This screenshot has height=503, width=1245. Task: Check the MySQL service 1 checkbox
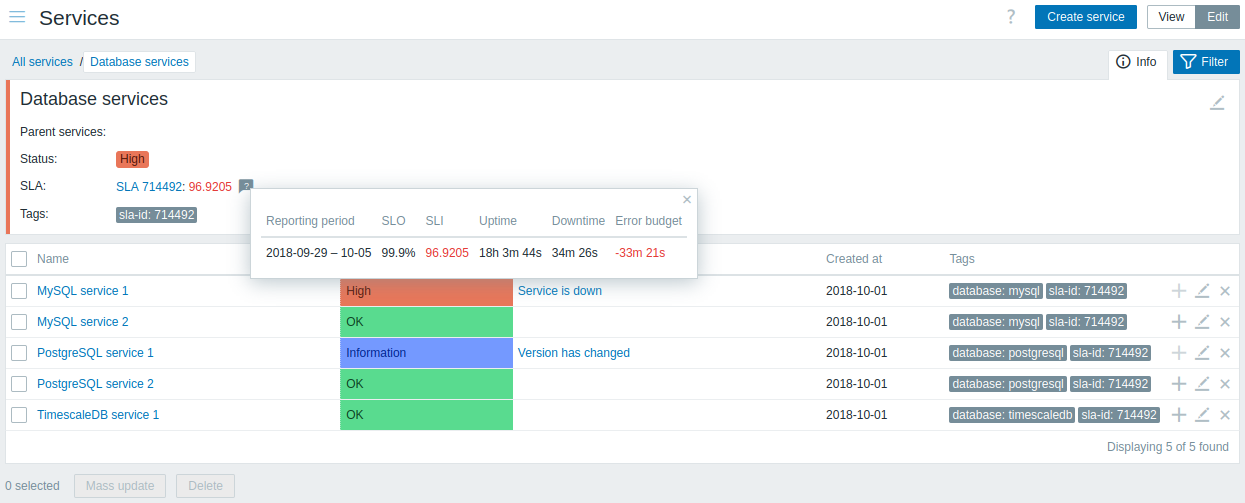tap(19, 291)
